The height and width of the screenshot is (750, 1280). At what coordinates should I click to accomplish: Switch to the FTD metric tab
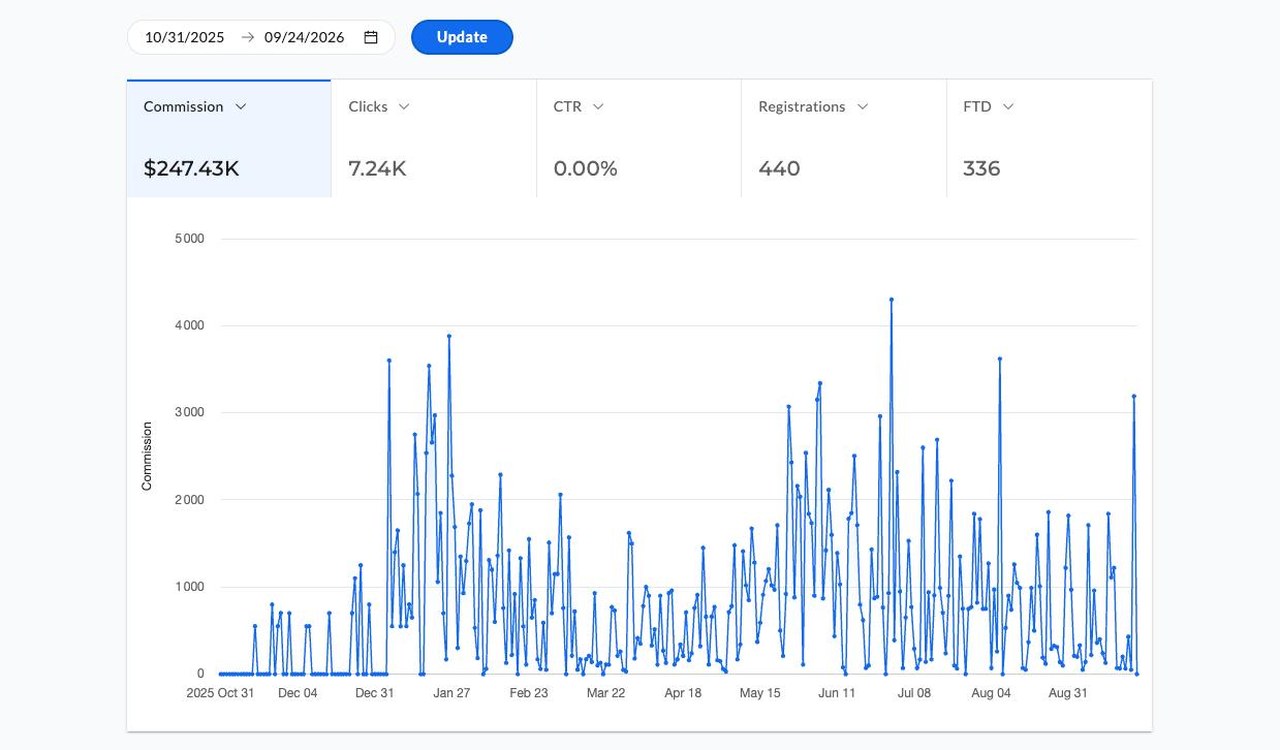pyautogui.click(x=1049, y=138)
